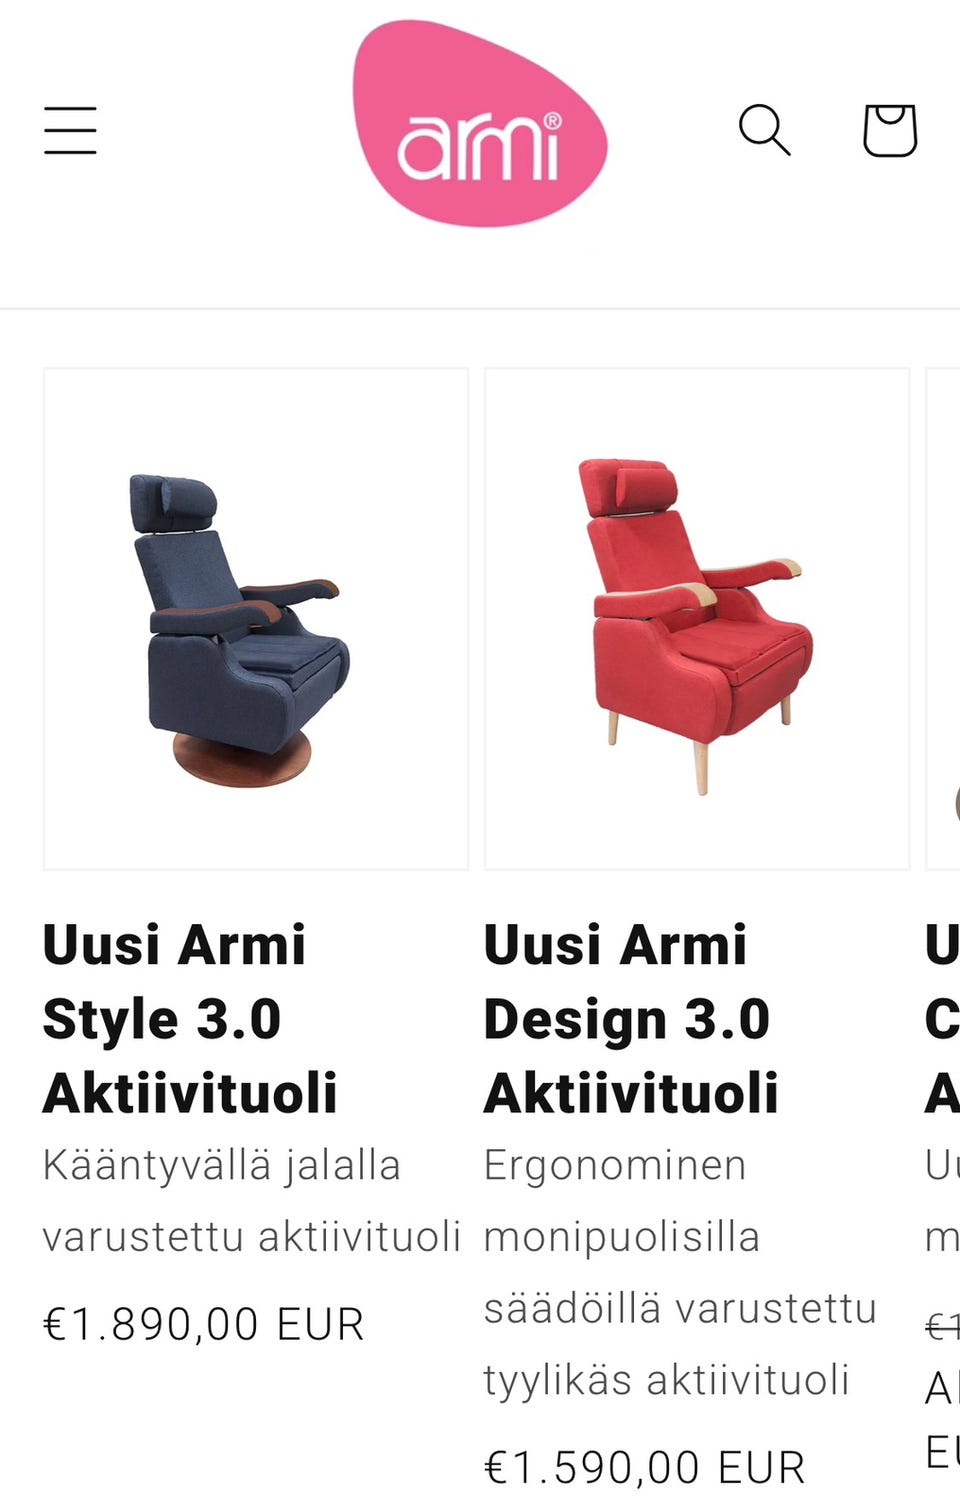Screen dimensions: 960x1512
Task: Open the red Armi Design chair image
Action: [x=697, y=619]
